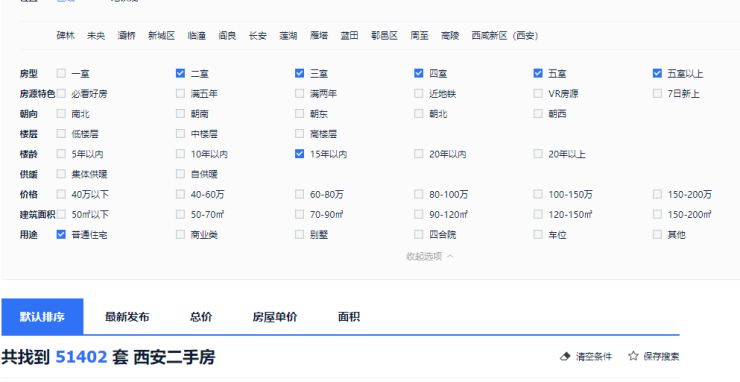Viewport: 740px width, 382px height.
Task: Check the 60-80万 price filter
Action: coord(299,194)
